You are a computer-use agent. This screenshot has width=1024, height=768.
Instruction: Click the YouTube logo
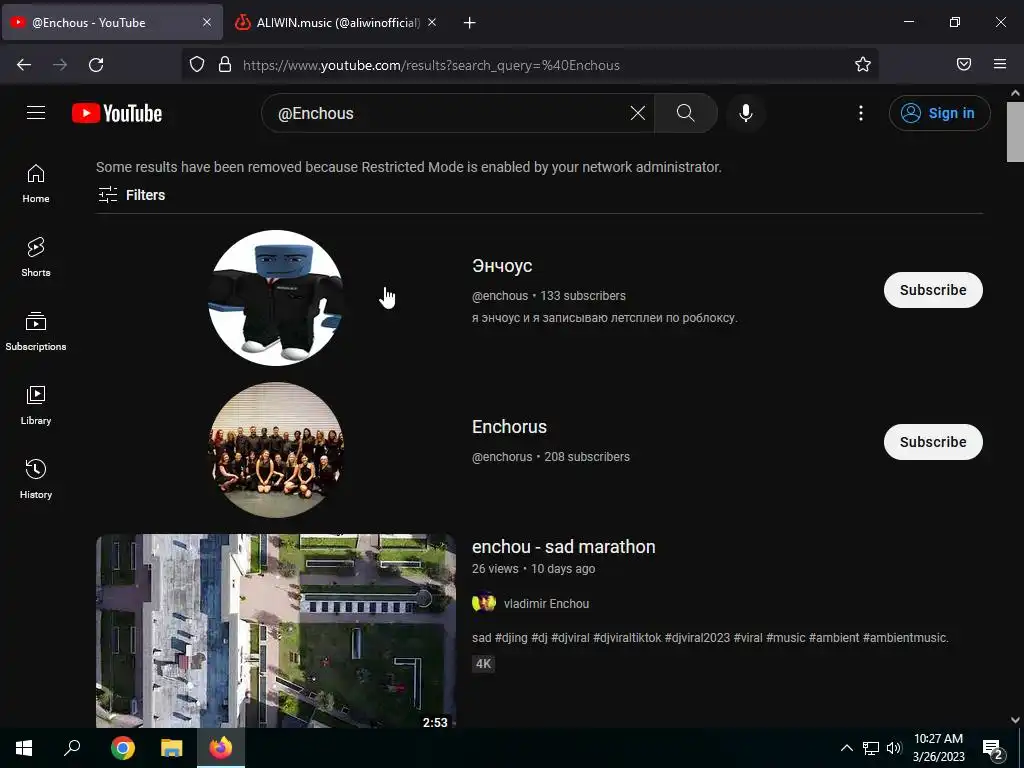tap(117, 113)
